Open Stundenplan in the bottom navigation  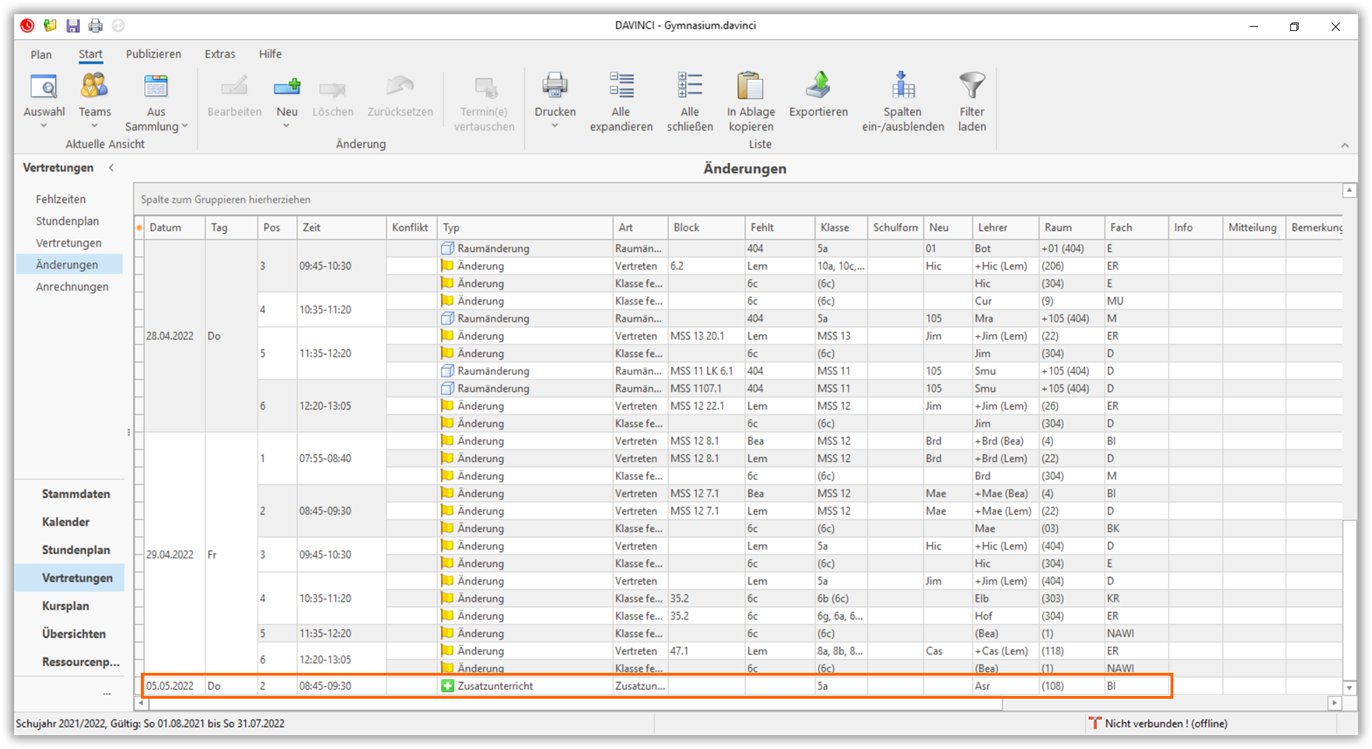[x=76, y=550]
